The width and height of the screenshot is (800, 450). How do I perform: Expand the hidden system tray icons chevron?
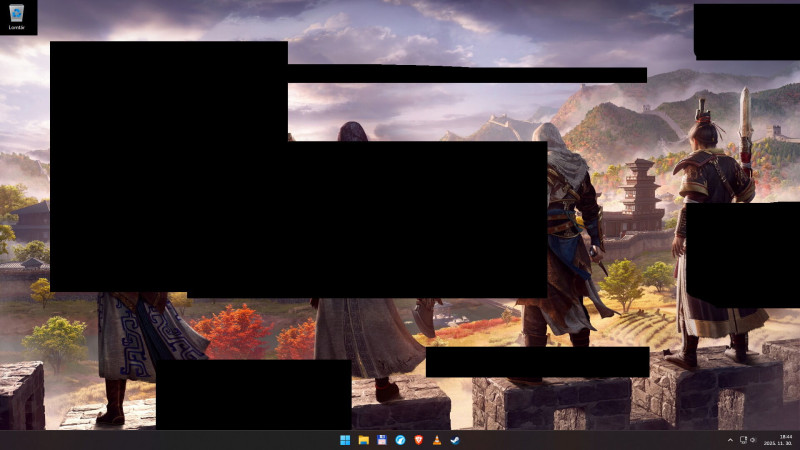click(730, 440)
